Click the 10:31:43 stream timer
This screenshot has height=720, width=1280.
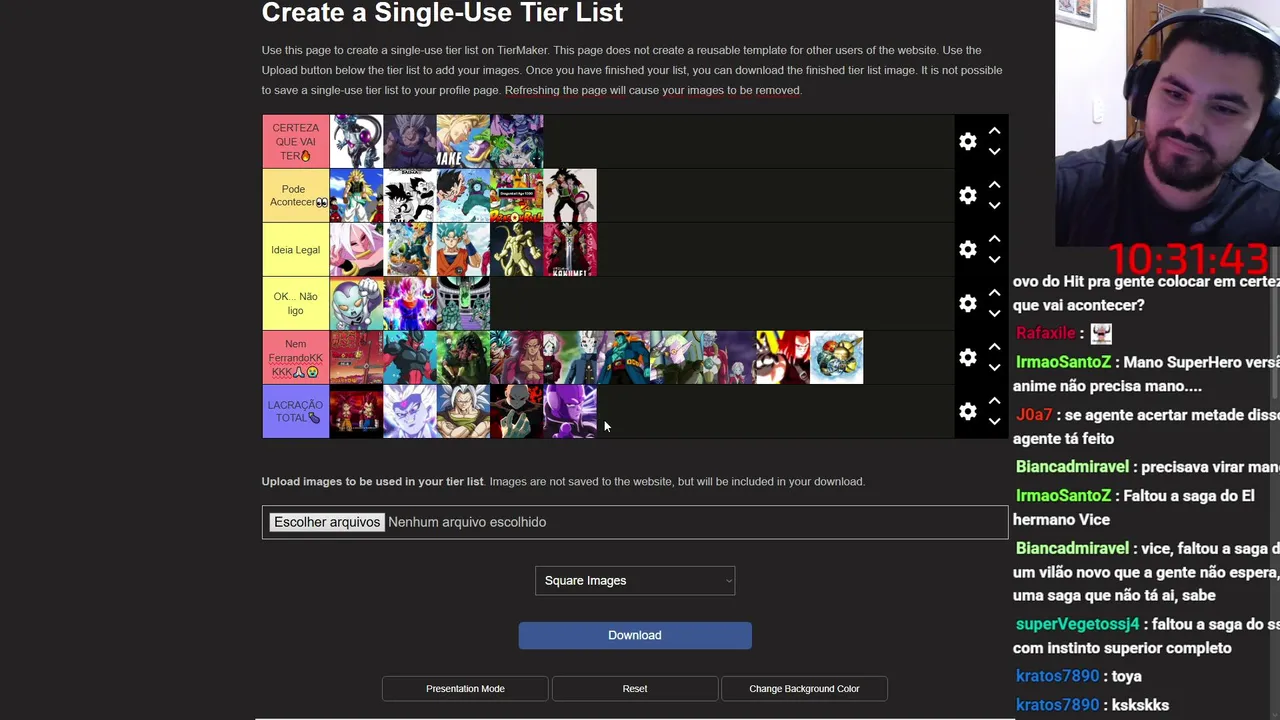(1189, 260)
